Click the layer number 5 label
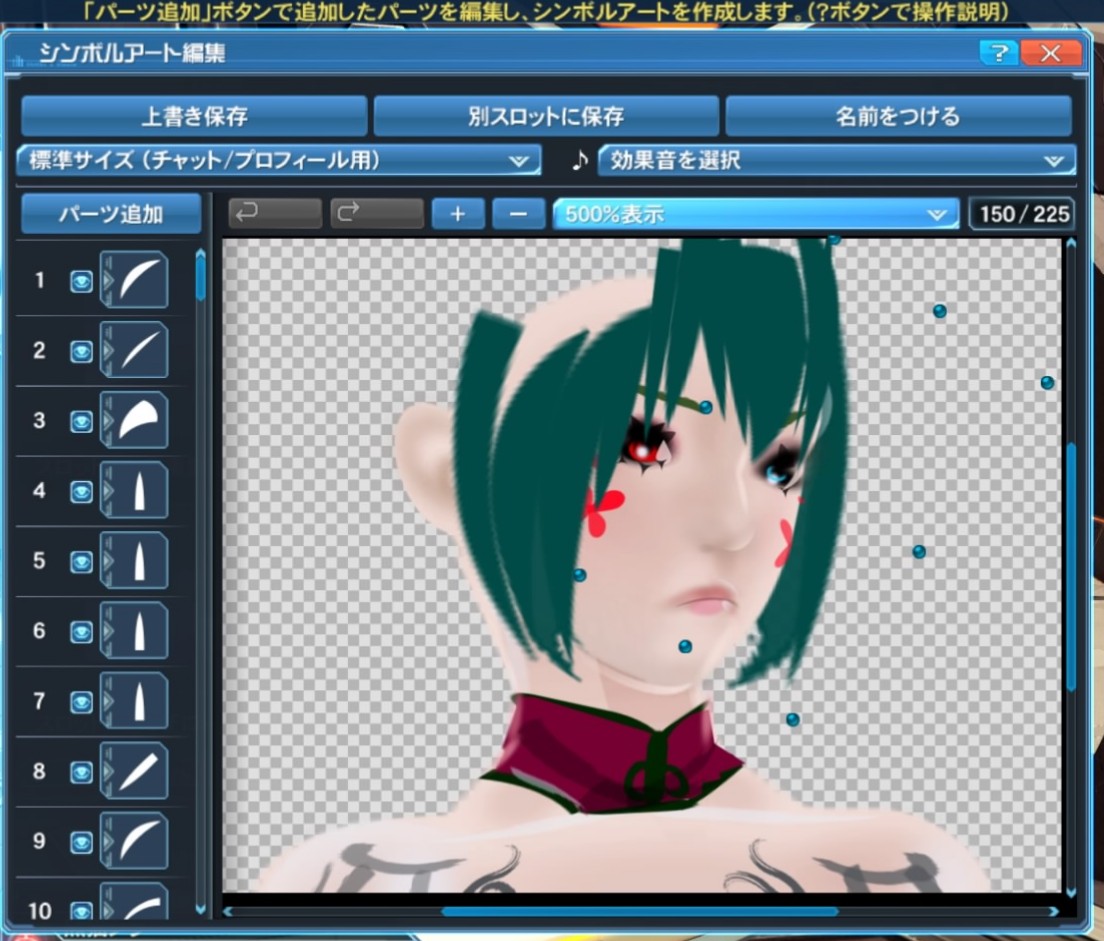The image size is (1104, 941). click(x=39, y=561)
